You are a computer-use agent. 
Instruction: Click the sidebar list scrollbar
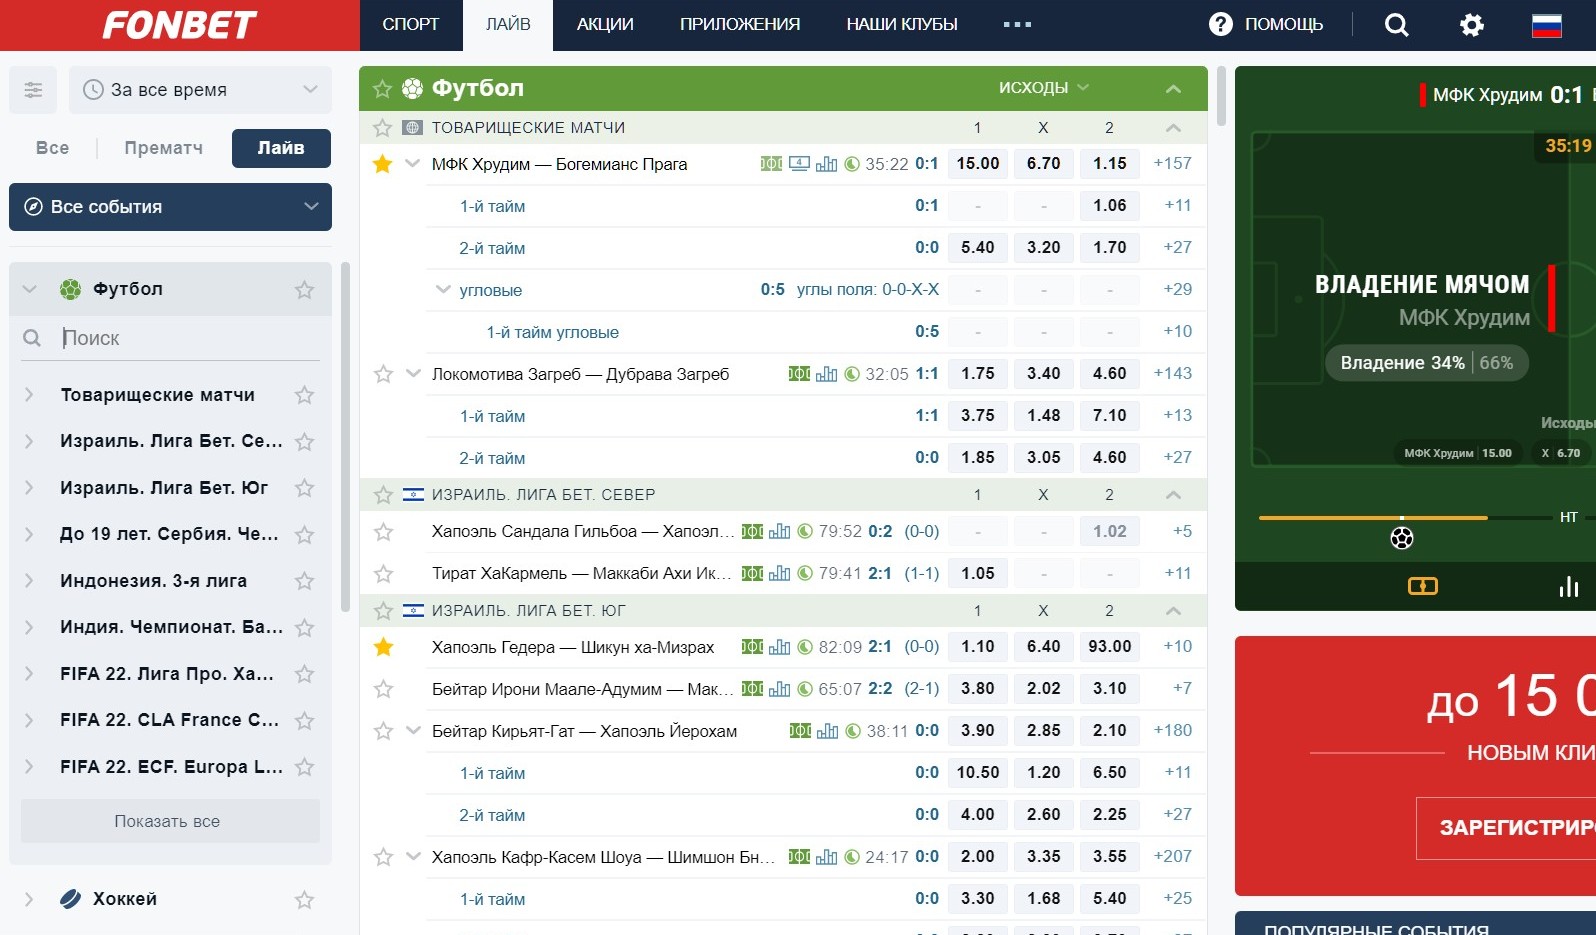[345, 436]
